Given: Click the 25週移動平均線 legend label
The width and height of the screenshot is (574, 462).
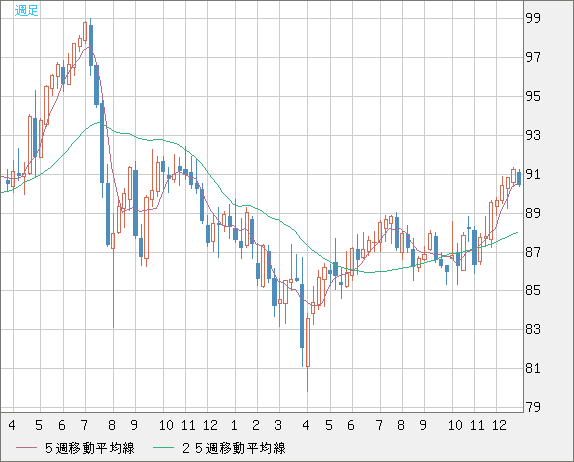Looking at the screenshot, I should (x=234, y=448).
